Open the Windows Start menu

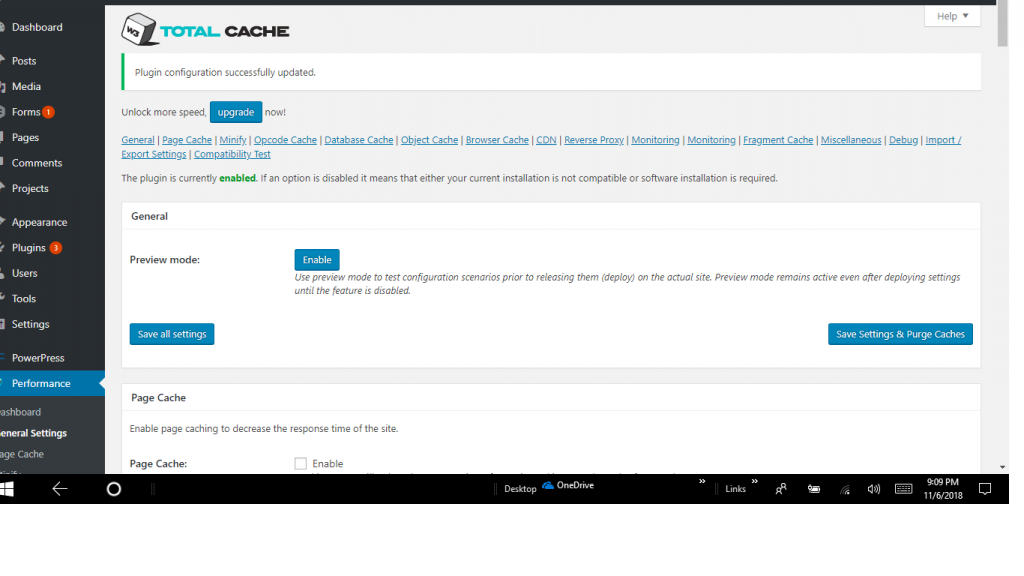(x=7, y=489)
